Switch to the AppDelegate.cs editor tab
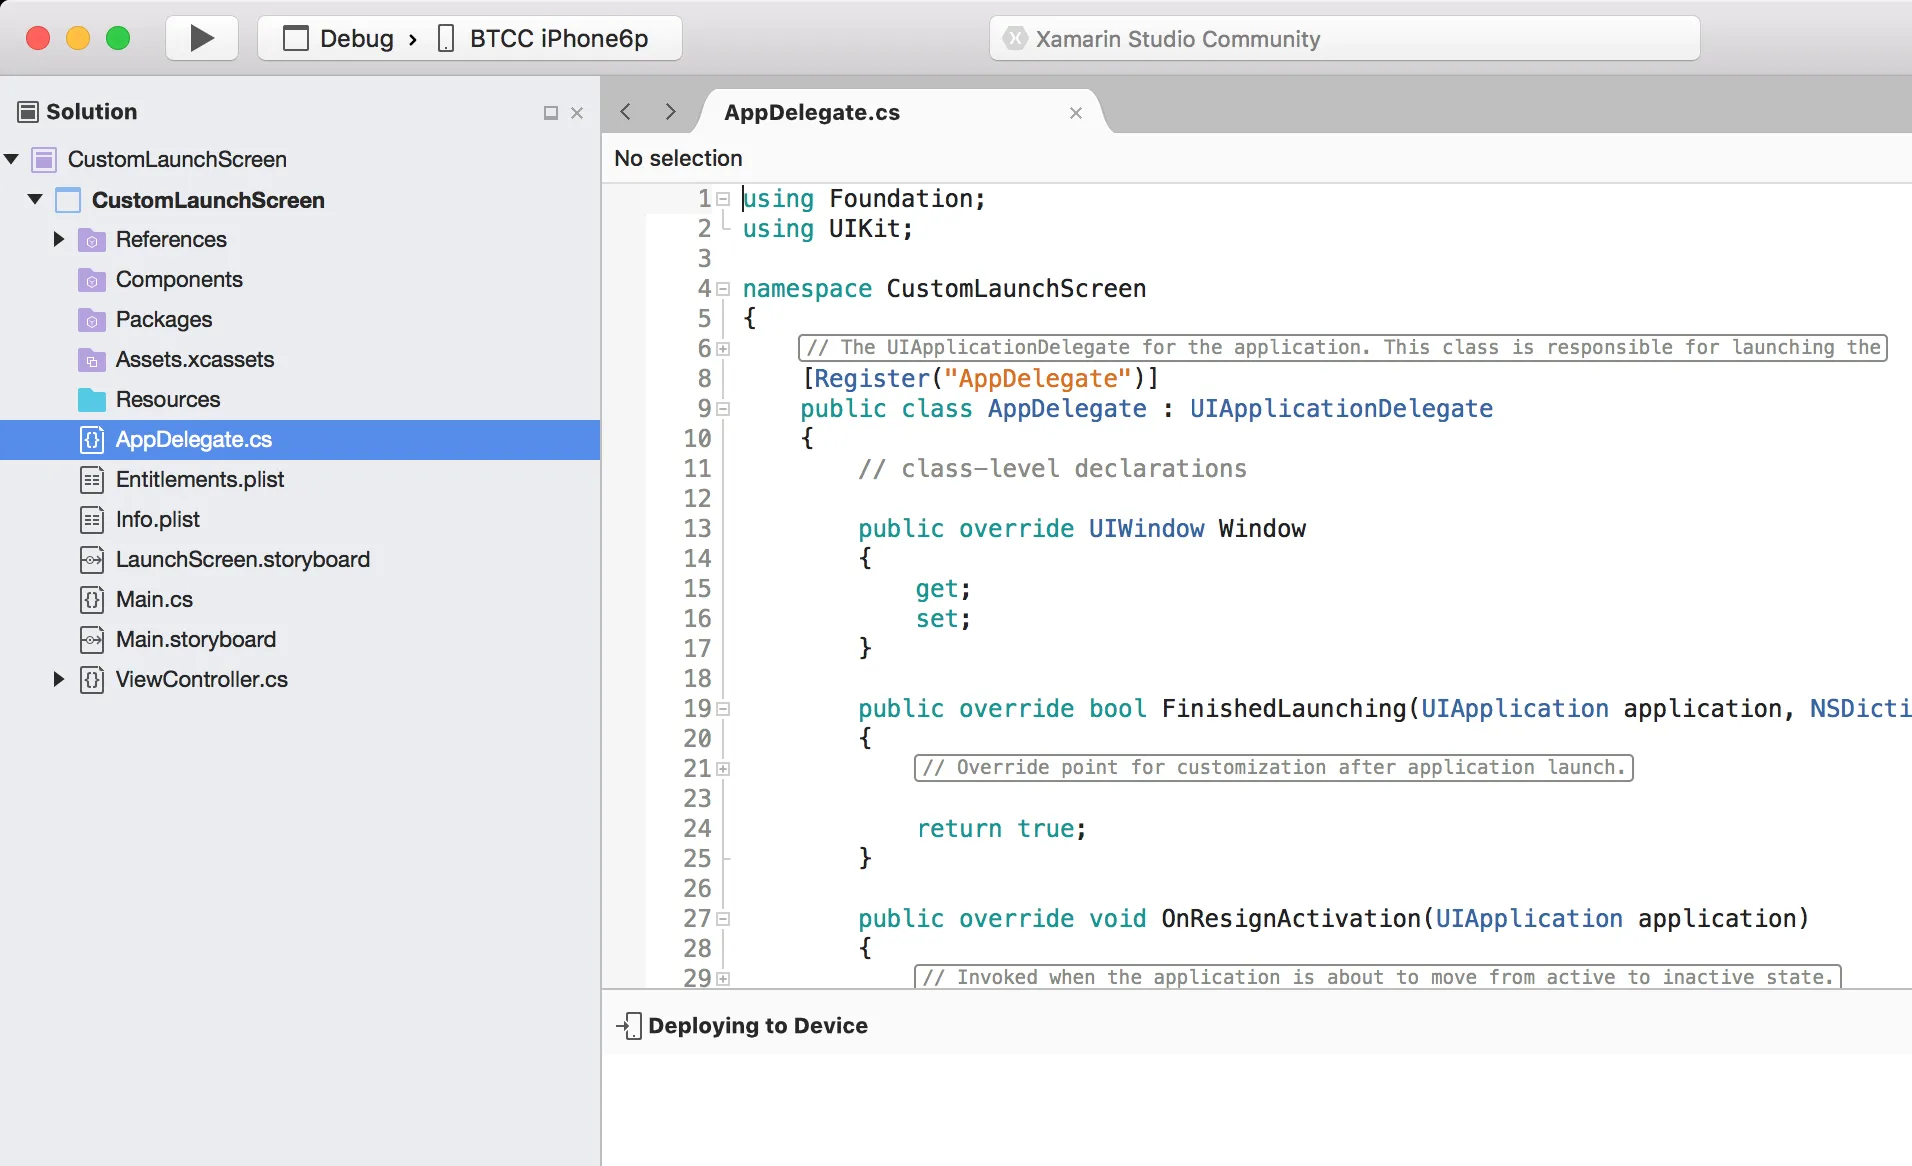 point(812,112)
